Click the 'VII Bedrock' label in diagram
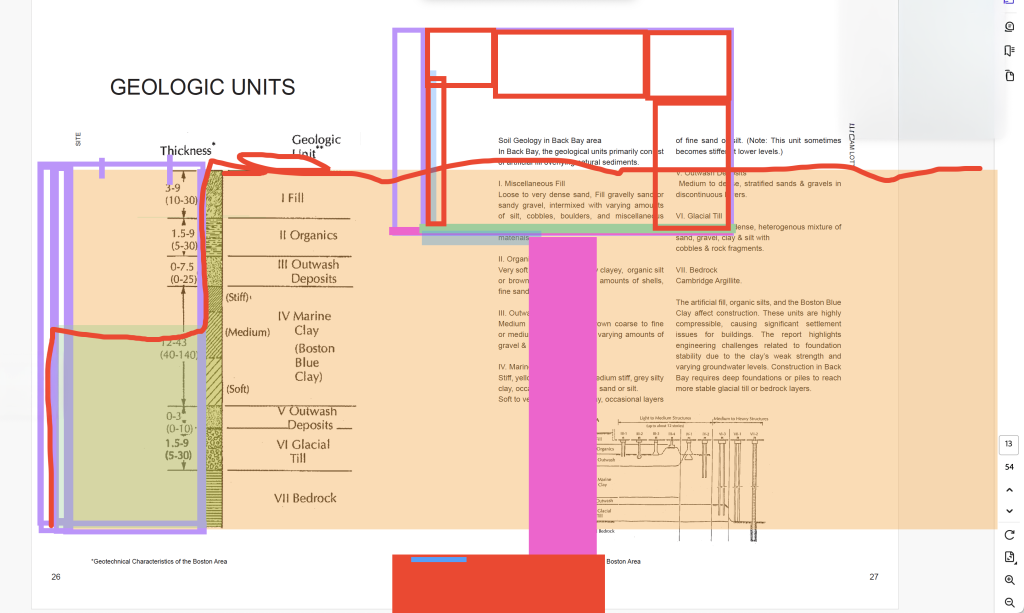This screenshot has height=613, width=1024. point(305,498)
